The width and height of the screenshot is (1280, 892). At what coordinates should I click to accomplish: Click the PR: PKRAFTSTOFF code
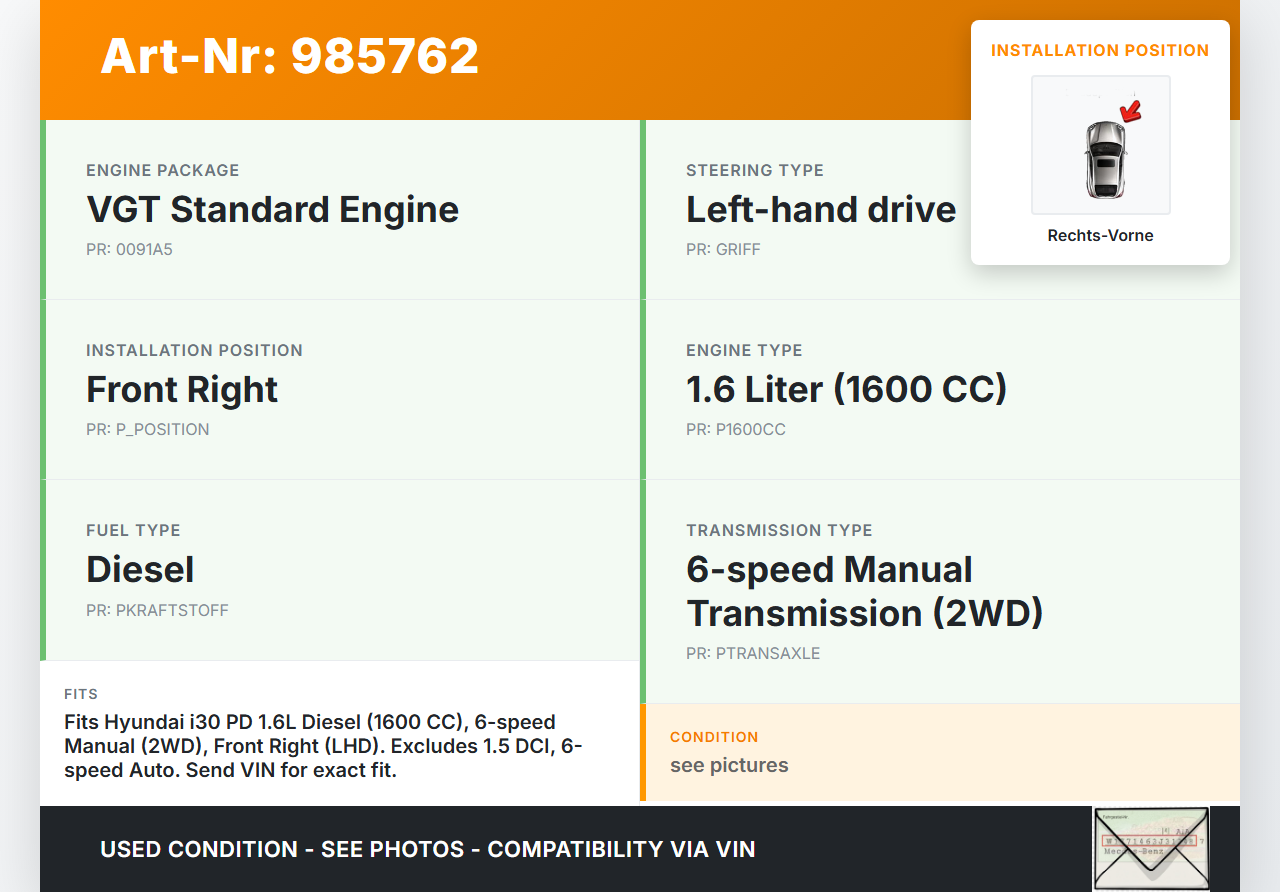(x=157, y=610)
